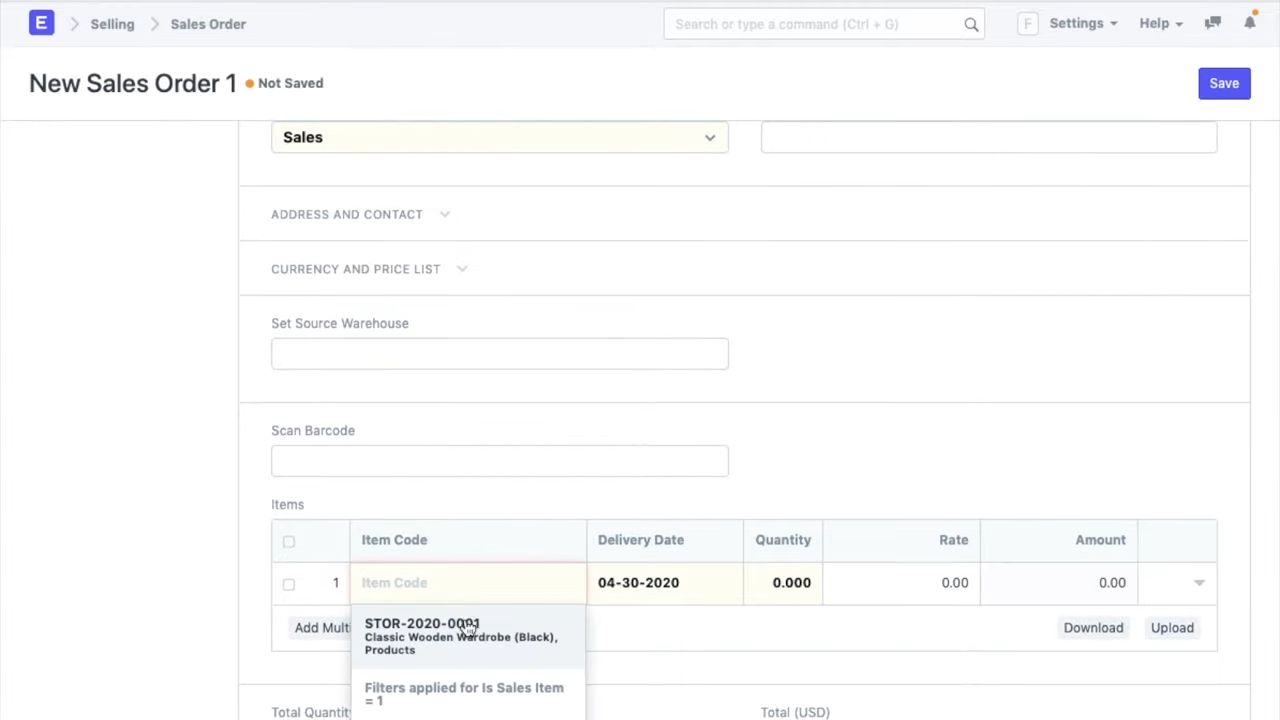Screen dimensions: 1280x720
Task: Open the Help menu
Action: [1154, 23]
